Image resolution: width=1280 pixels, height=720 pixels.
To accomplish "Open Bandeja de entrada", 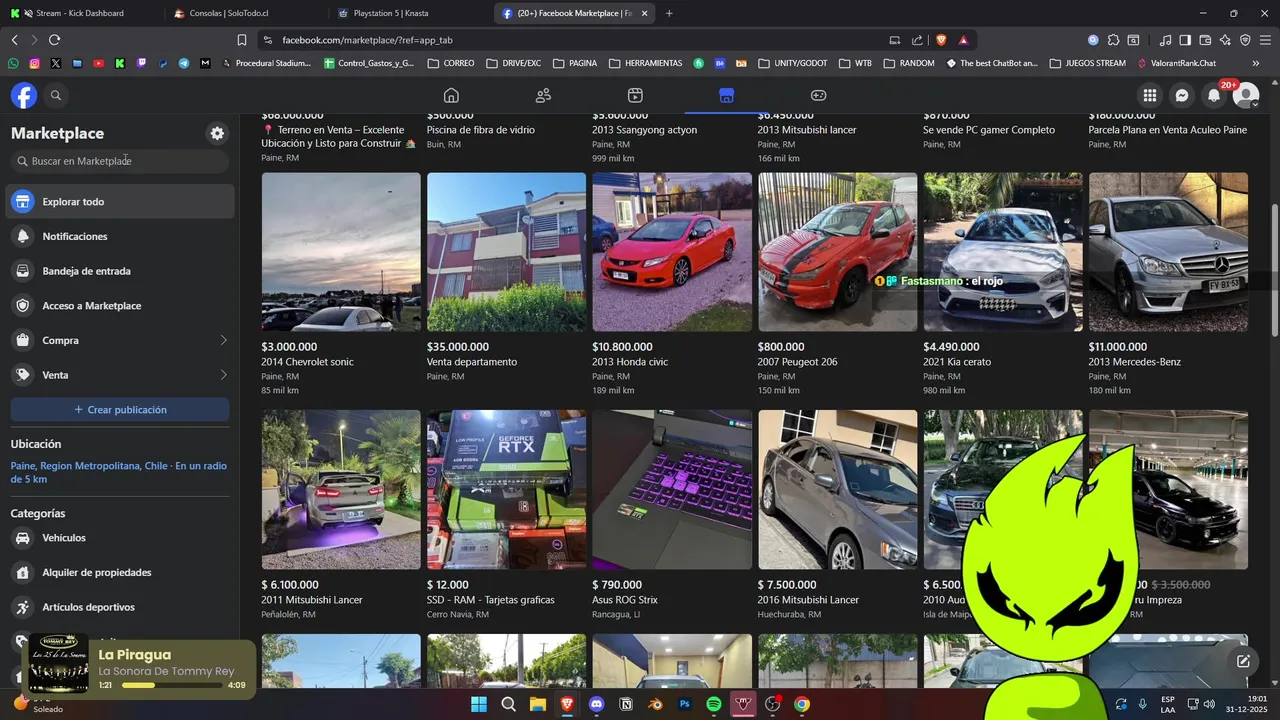I will pyautogui.click(x=120, y=271).
